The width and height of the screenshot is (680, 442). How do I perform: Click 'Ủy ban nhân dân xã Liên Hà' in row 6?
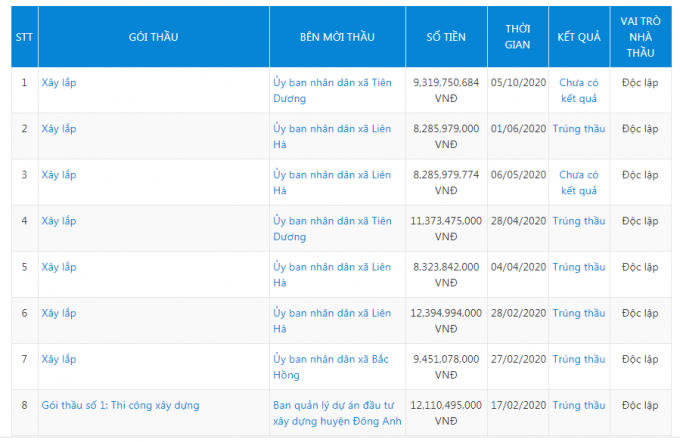pos(331,320)
